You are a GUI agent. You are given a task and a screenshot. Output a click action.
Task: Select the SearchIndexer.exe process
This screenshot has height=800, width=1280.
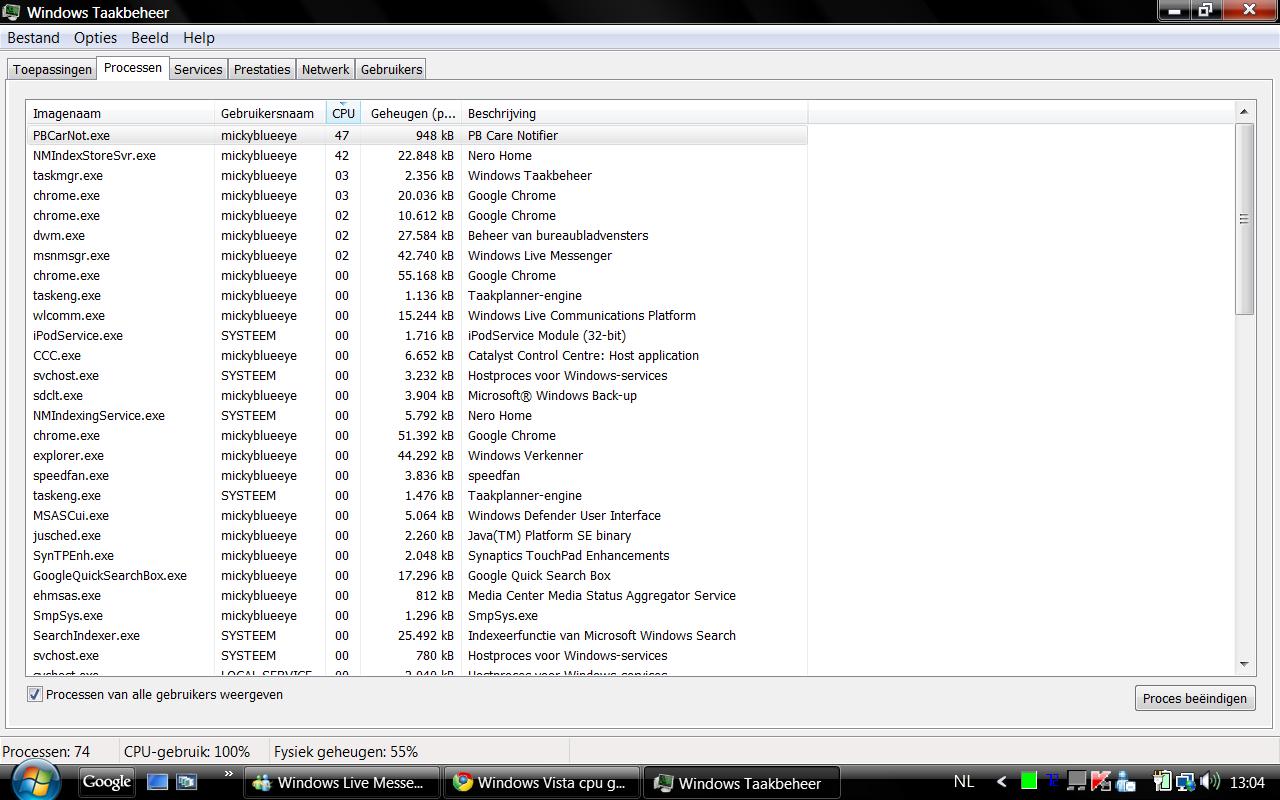click(x=417, y=635)
